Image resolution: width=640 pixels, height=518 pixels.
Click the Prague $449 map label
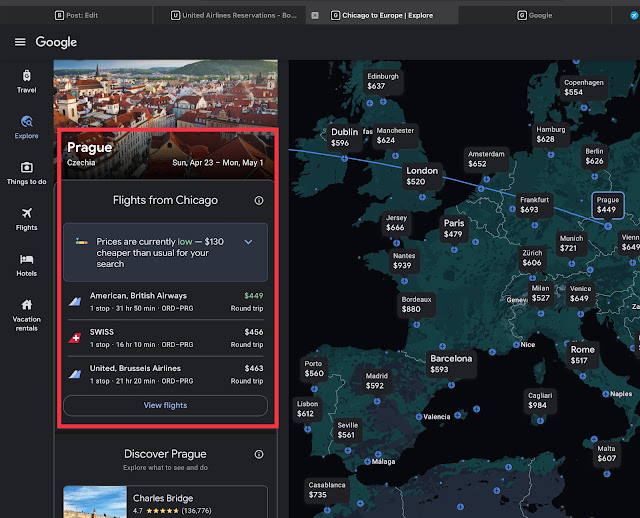(608, 205)
